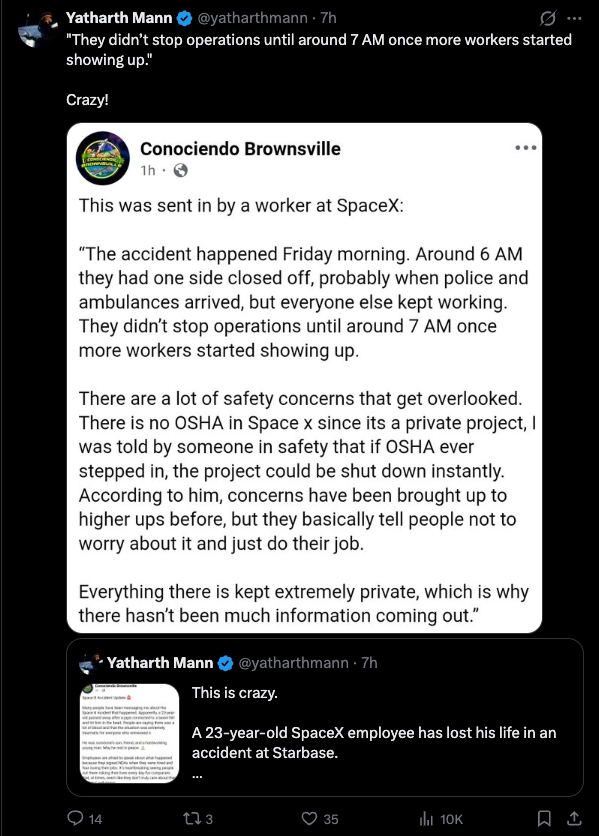Click Yatharth Mann display name at top

pyautogui.click(x=119, y=18)
